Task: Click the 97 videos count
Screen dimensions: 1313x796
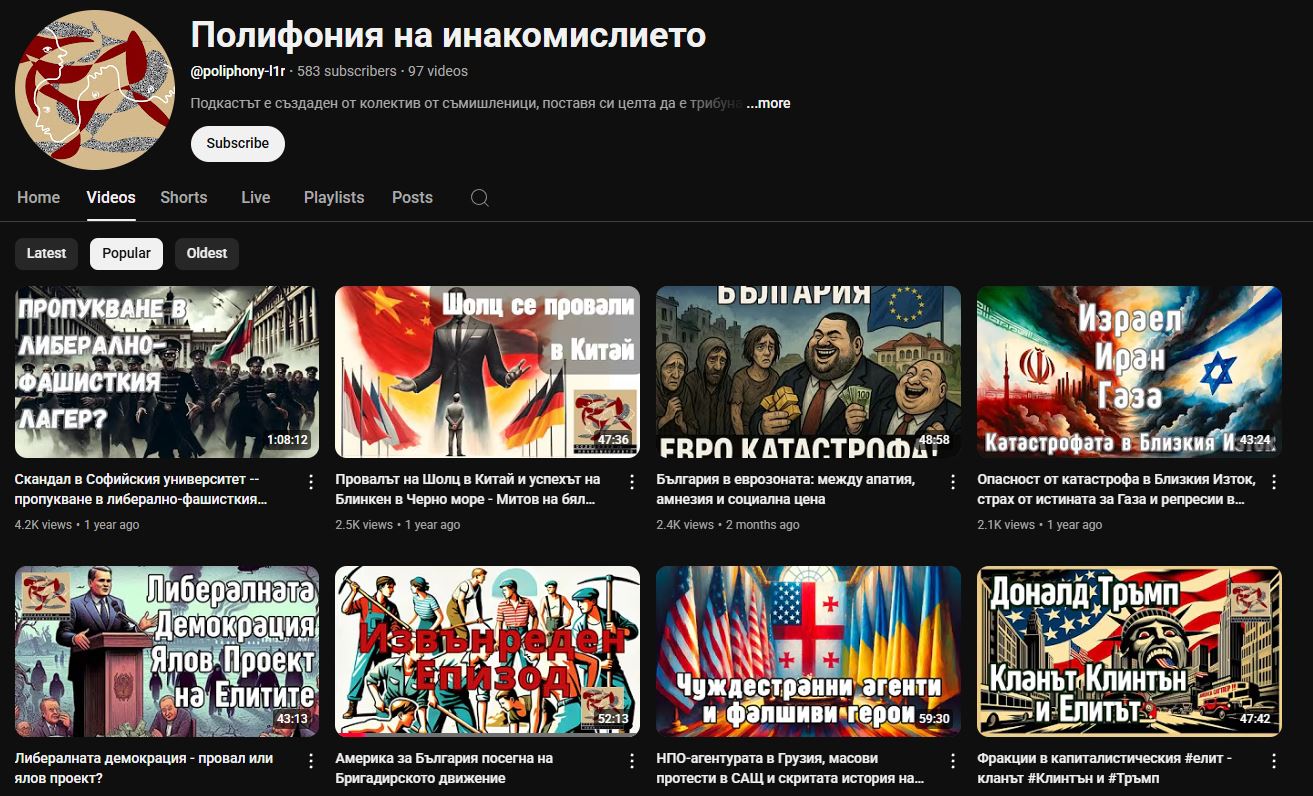Action: (438, 71)
